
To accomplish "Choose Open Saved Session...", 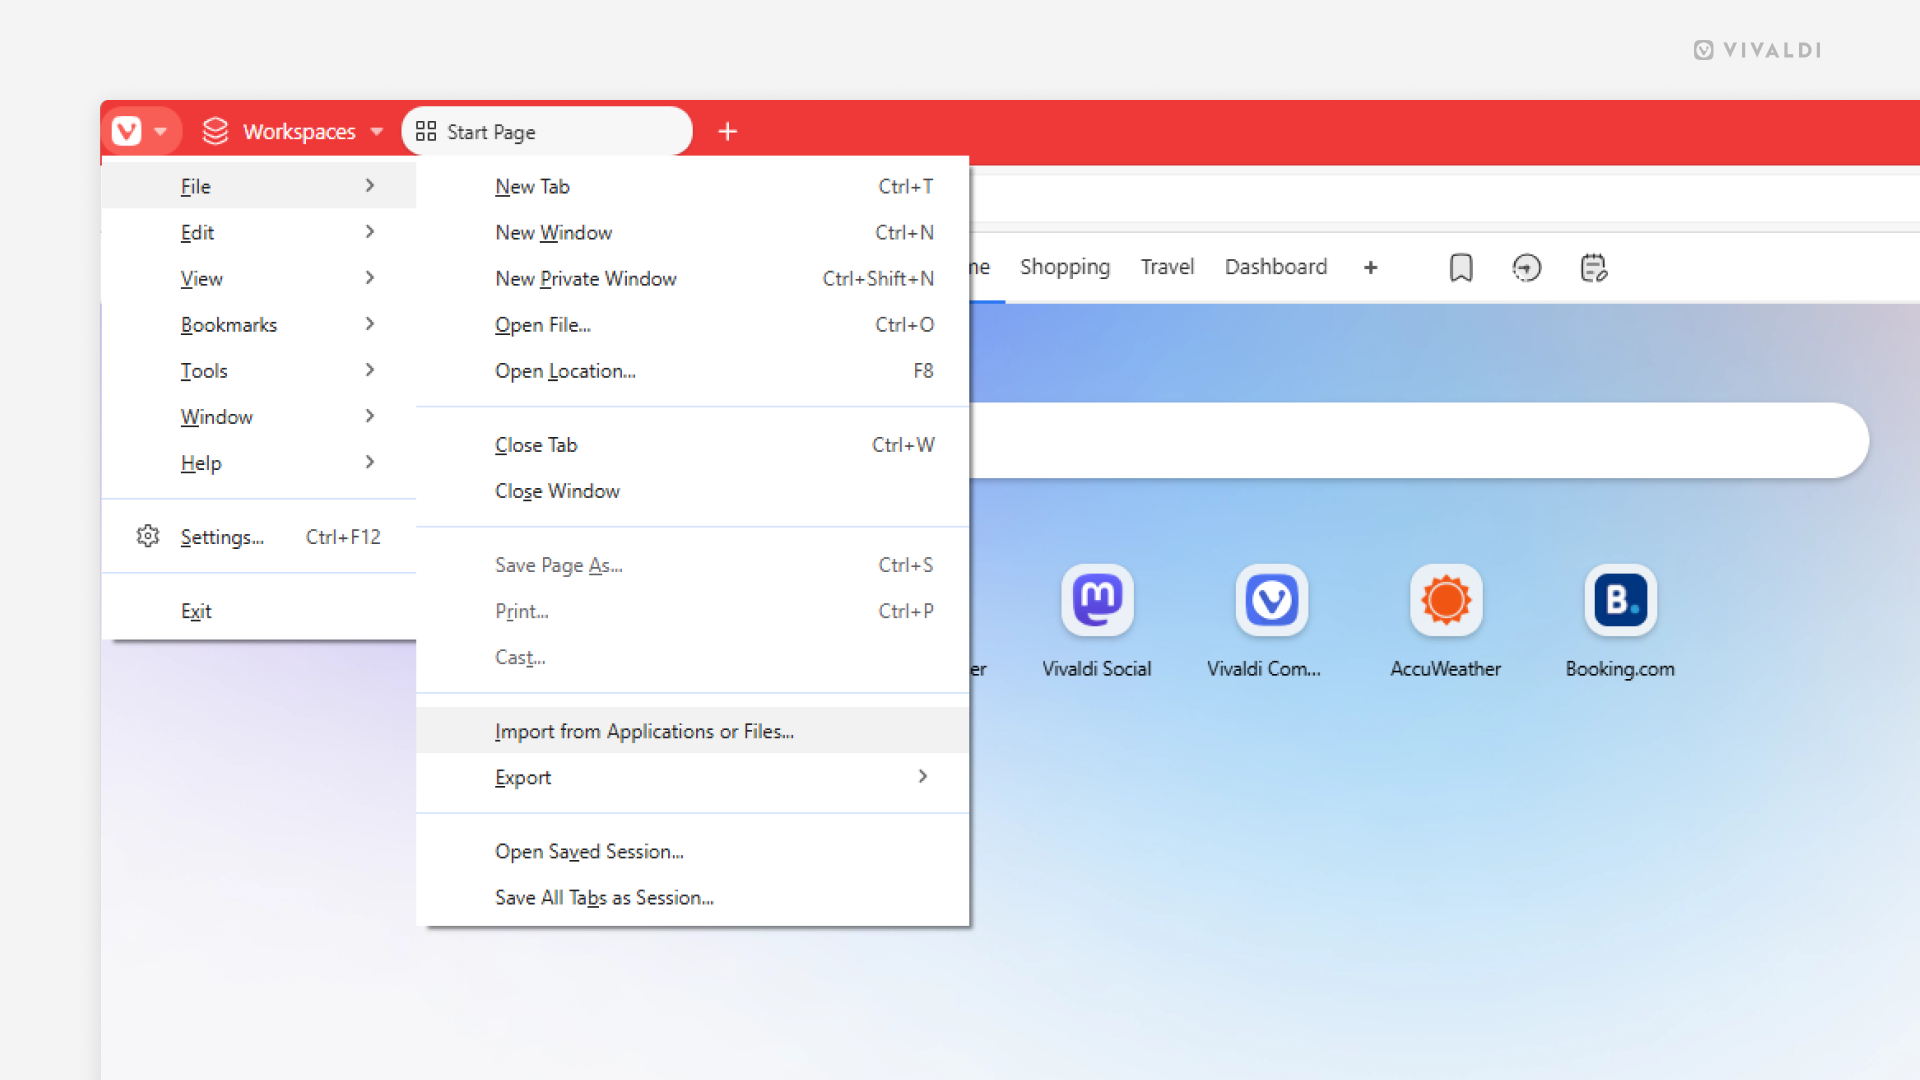I will (693, 850).
